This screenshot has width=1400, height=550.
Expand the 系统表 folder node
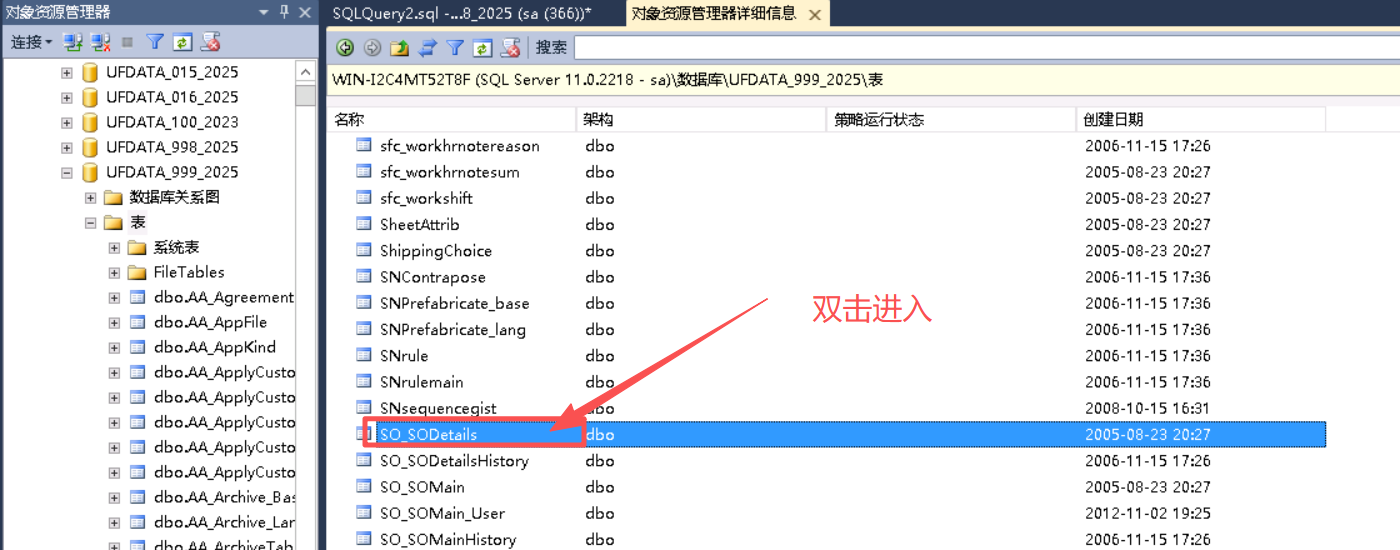click(114, 247)
